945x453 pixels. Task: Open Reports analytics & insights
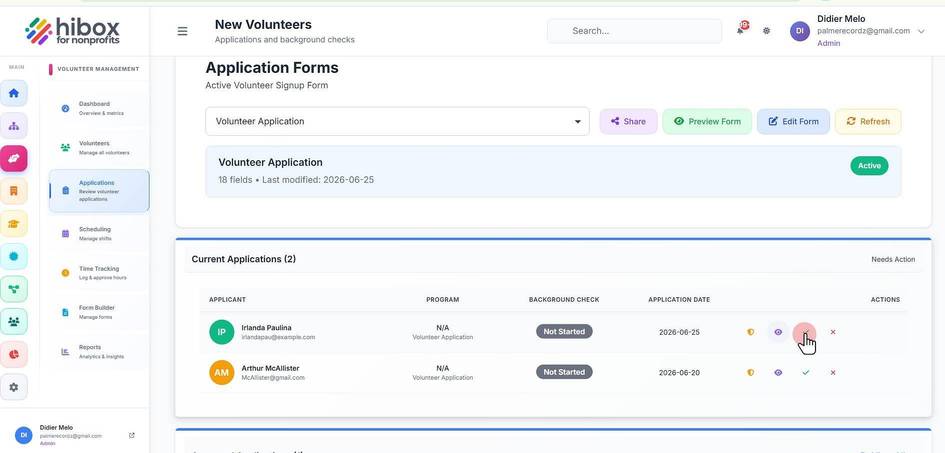[99, 352]
